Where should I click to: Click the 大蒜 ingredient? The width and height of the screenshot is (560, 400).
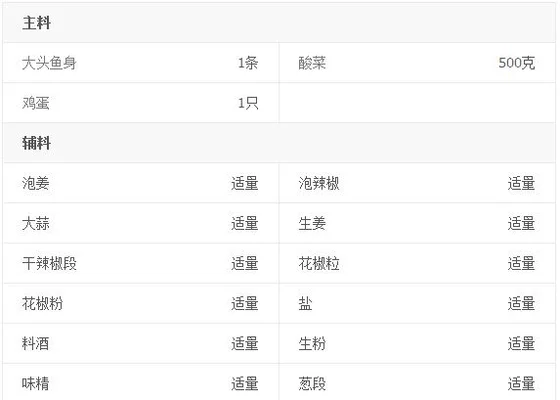click(36, 224)
